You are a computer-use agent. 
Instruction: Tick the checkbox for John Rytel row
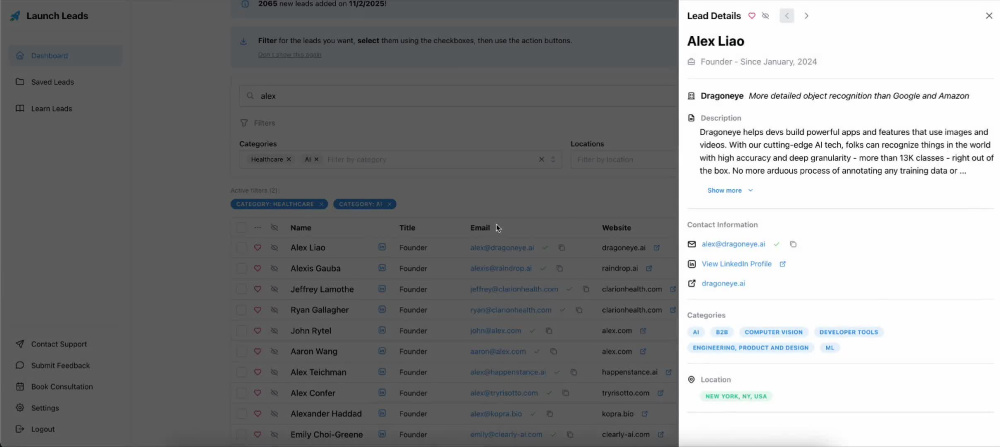coord(241,331)
